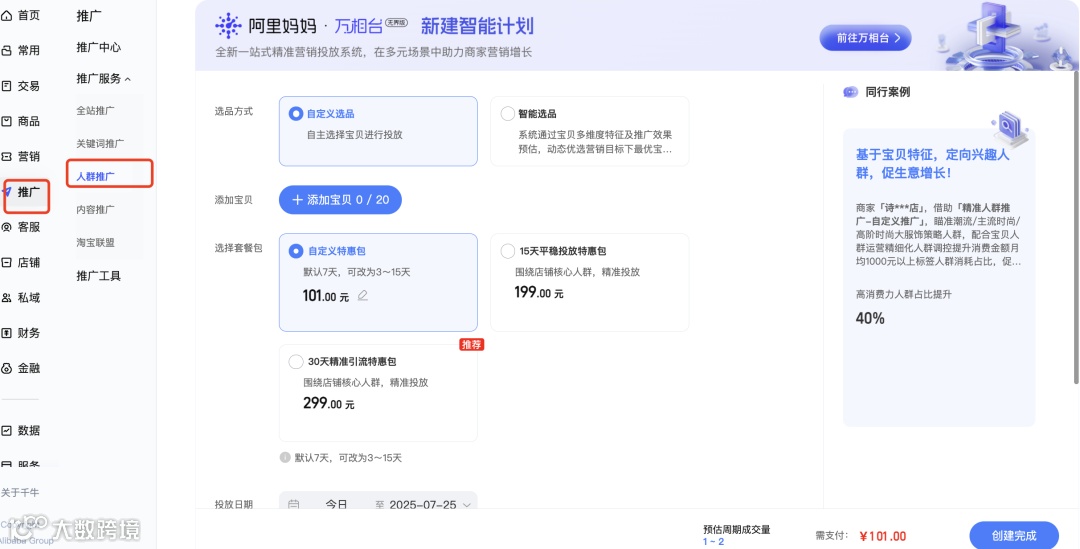1080x549 pixels.
Task: Click the 199.00 元 price text
Action: 539,292
